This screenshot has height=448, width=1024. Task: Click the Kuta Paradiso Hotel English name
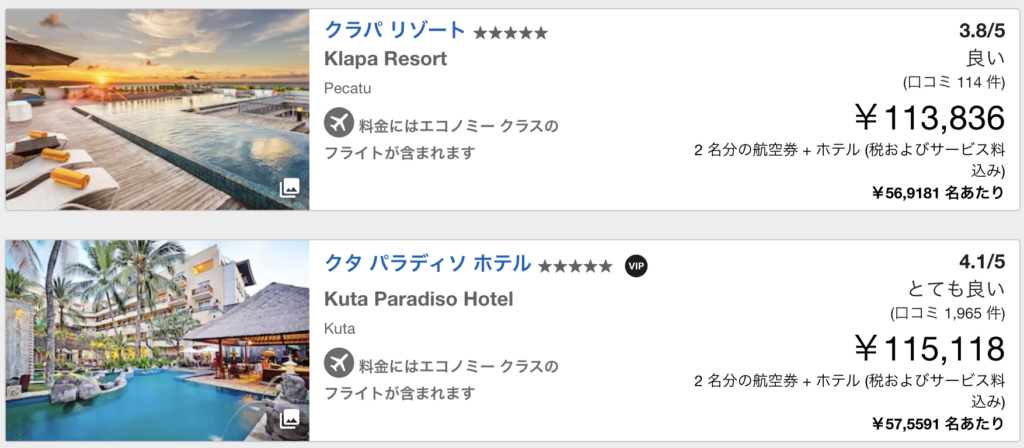point(418,298)
